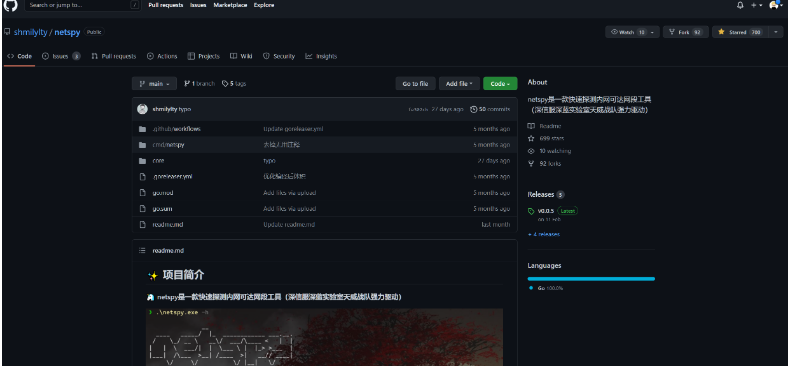Click the folder icon for cmd/netspy
Viewport: 789px width, 366px height.
[142, 145]
